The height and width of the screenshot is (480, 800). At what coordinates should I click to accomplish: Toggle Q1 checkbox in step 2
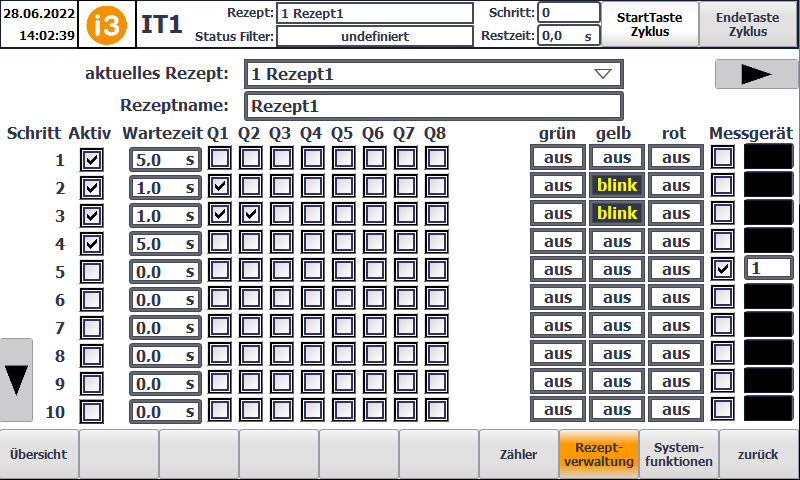click(x=219, y=186)
